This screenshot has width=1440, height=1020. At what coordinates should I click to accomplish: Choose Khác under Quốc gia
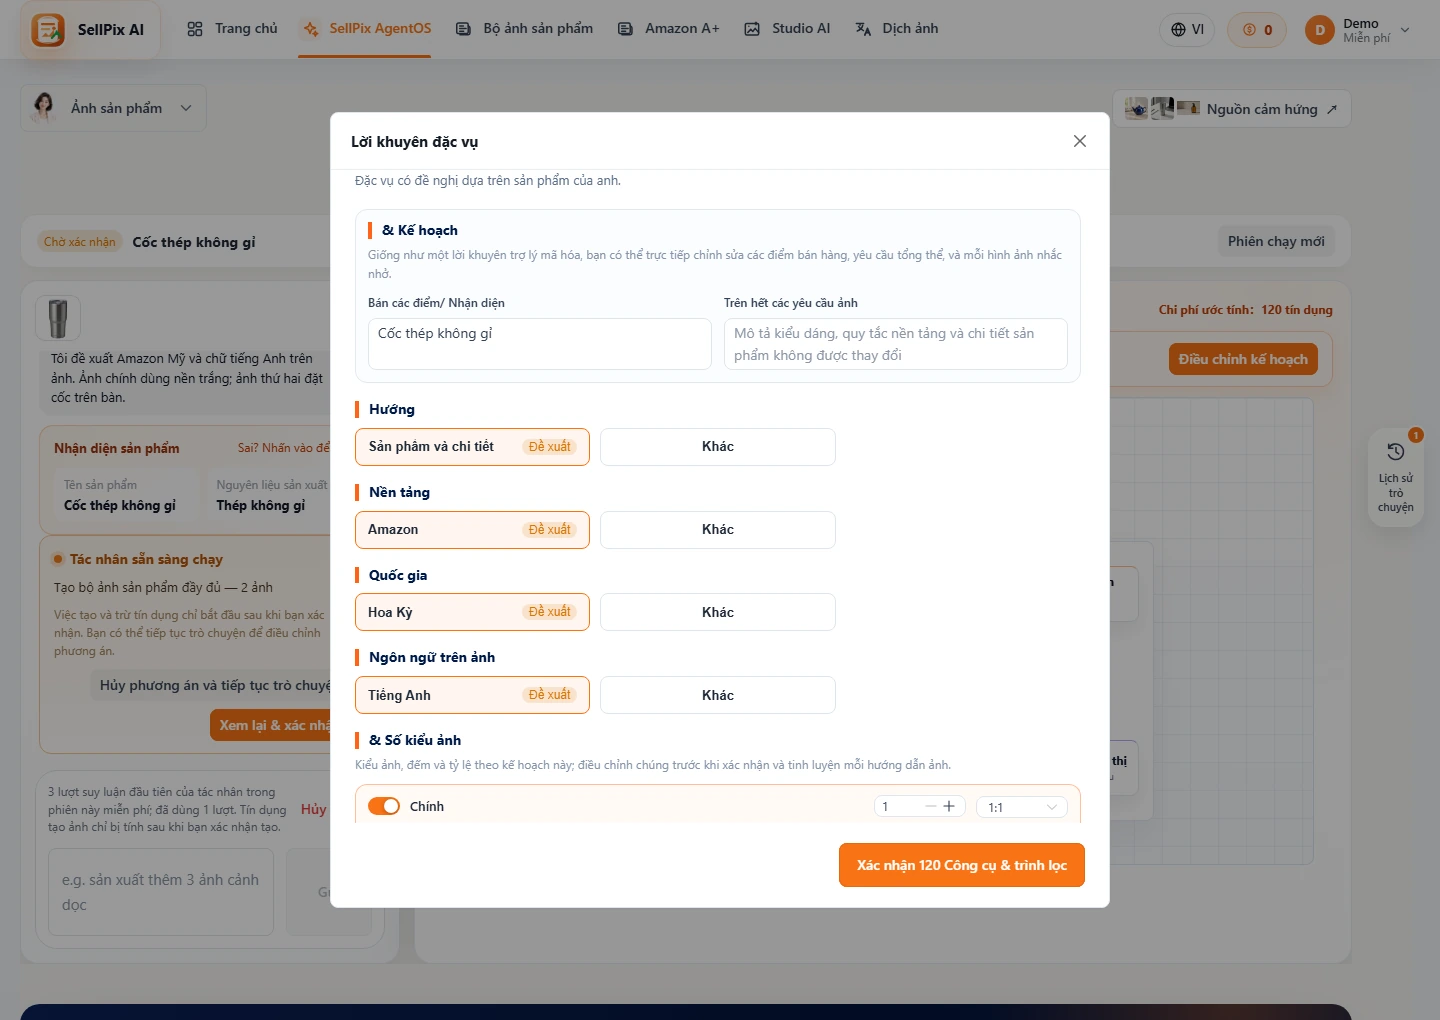click(x=718, y=612)
